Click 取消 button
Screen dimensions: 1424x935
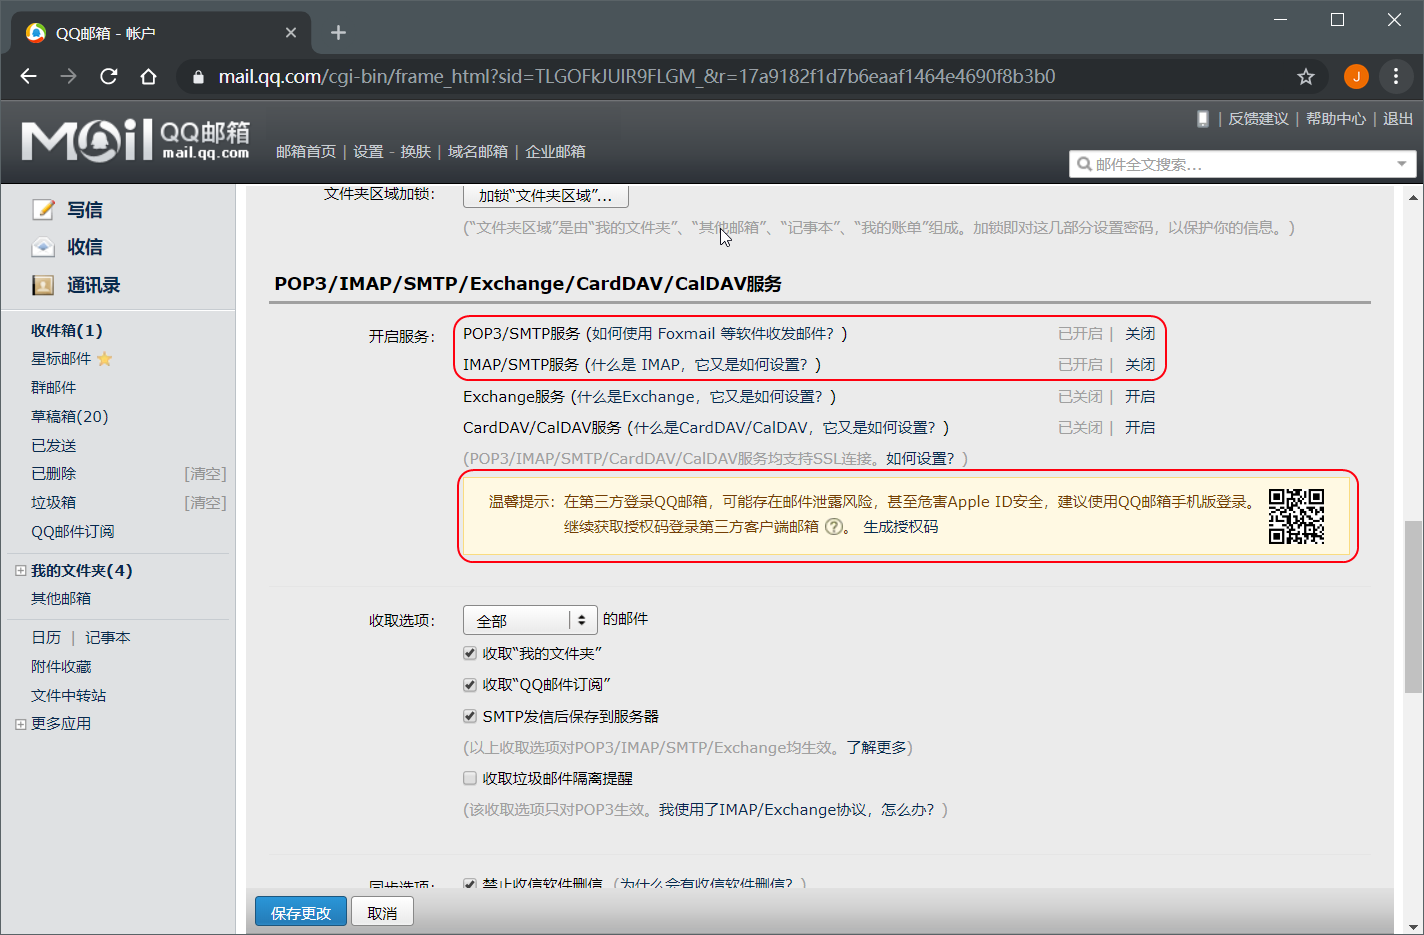click(x=382, y=913)
